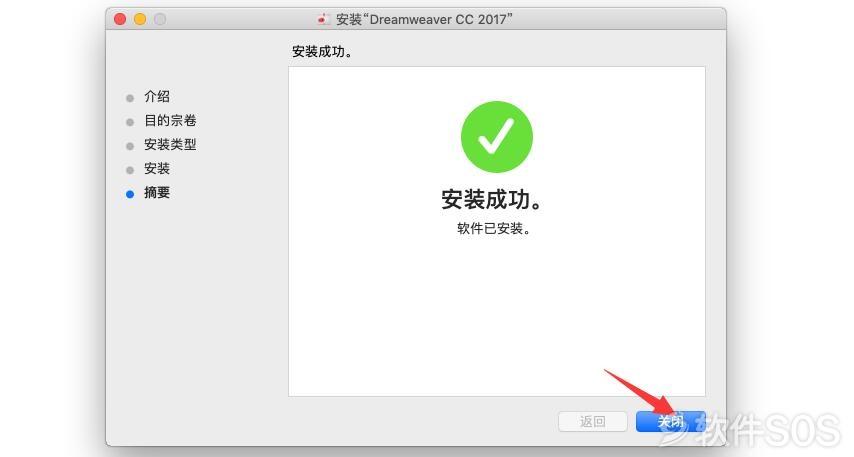Click the installer package icon in title bar

(x=323, y=20)
